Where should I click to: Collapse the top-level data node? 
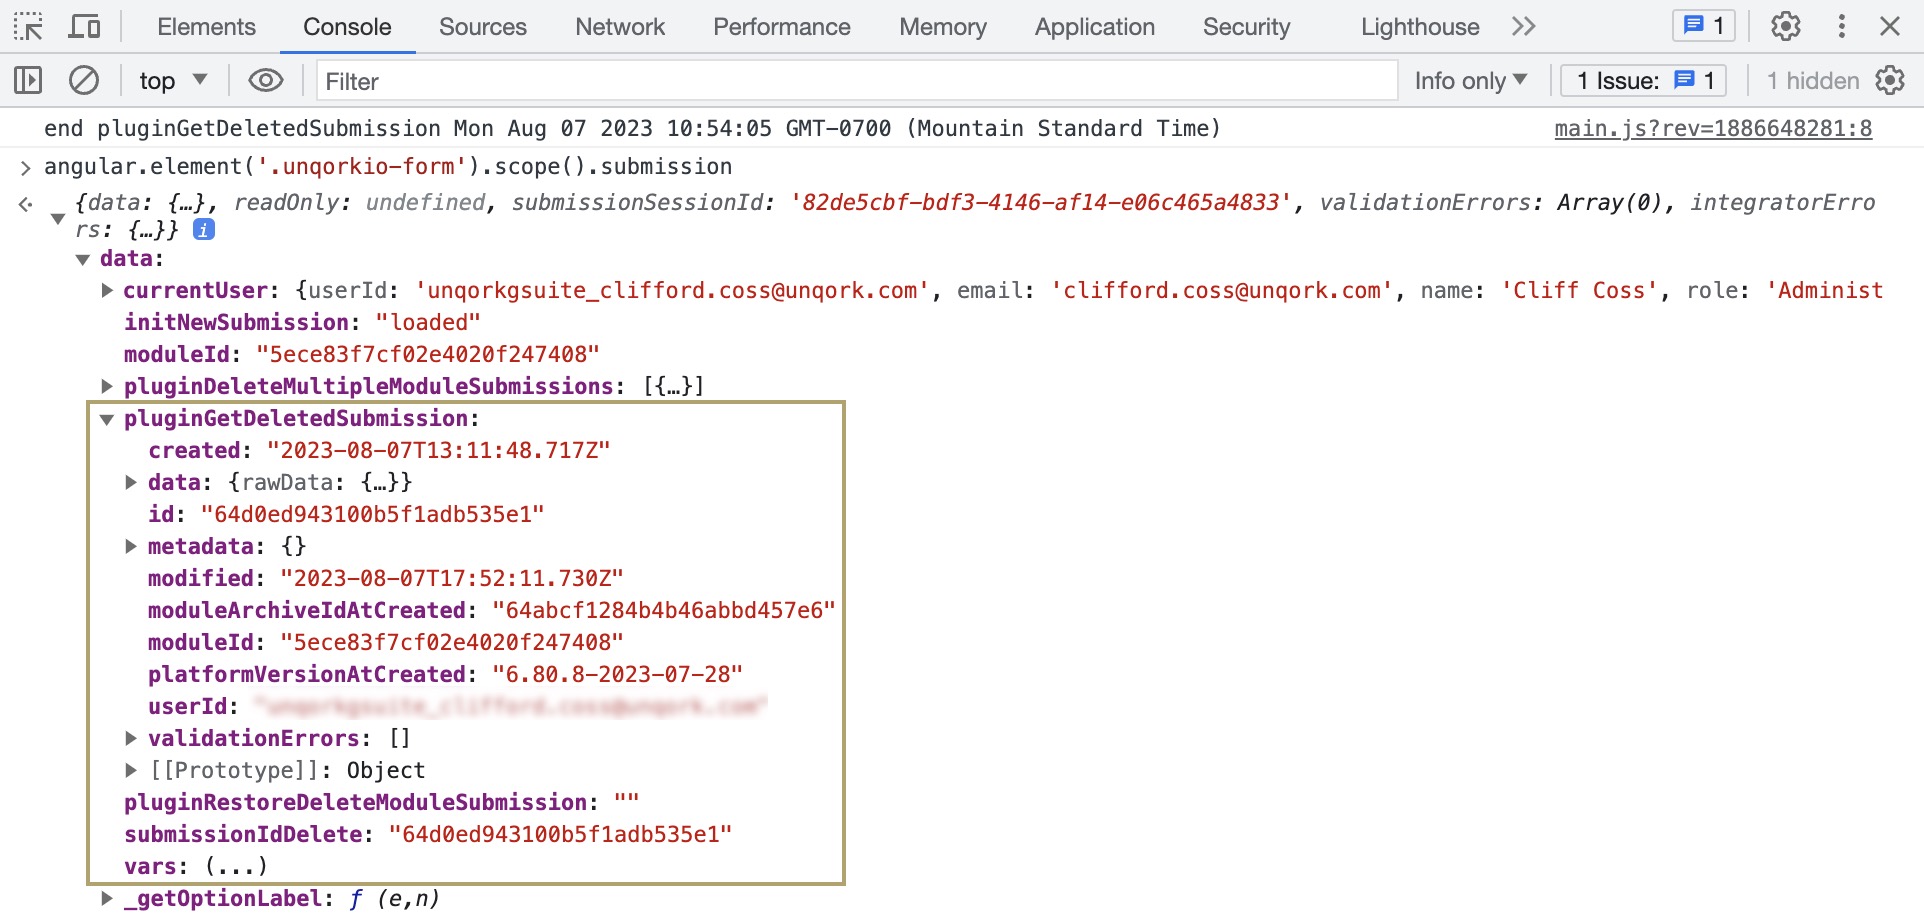tap(83, 259)
